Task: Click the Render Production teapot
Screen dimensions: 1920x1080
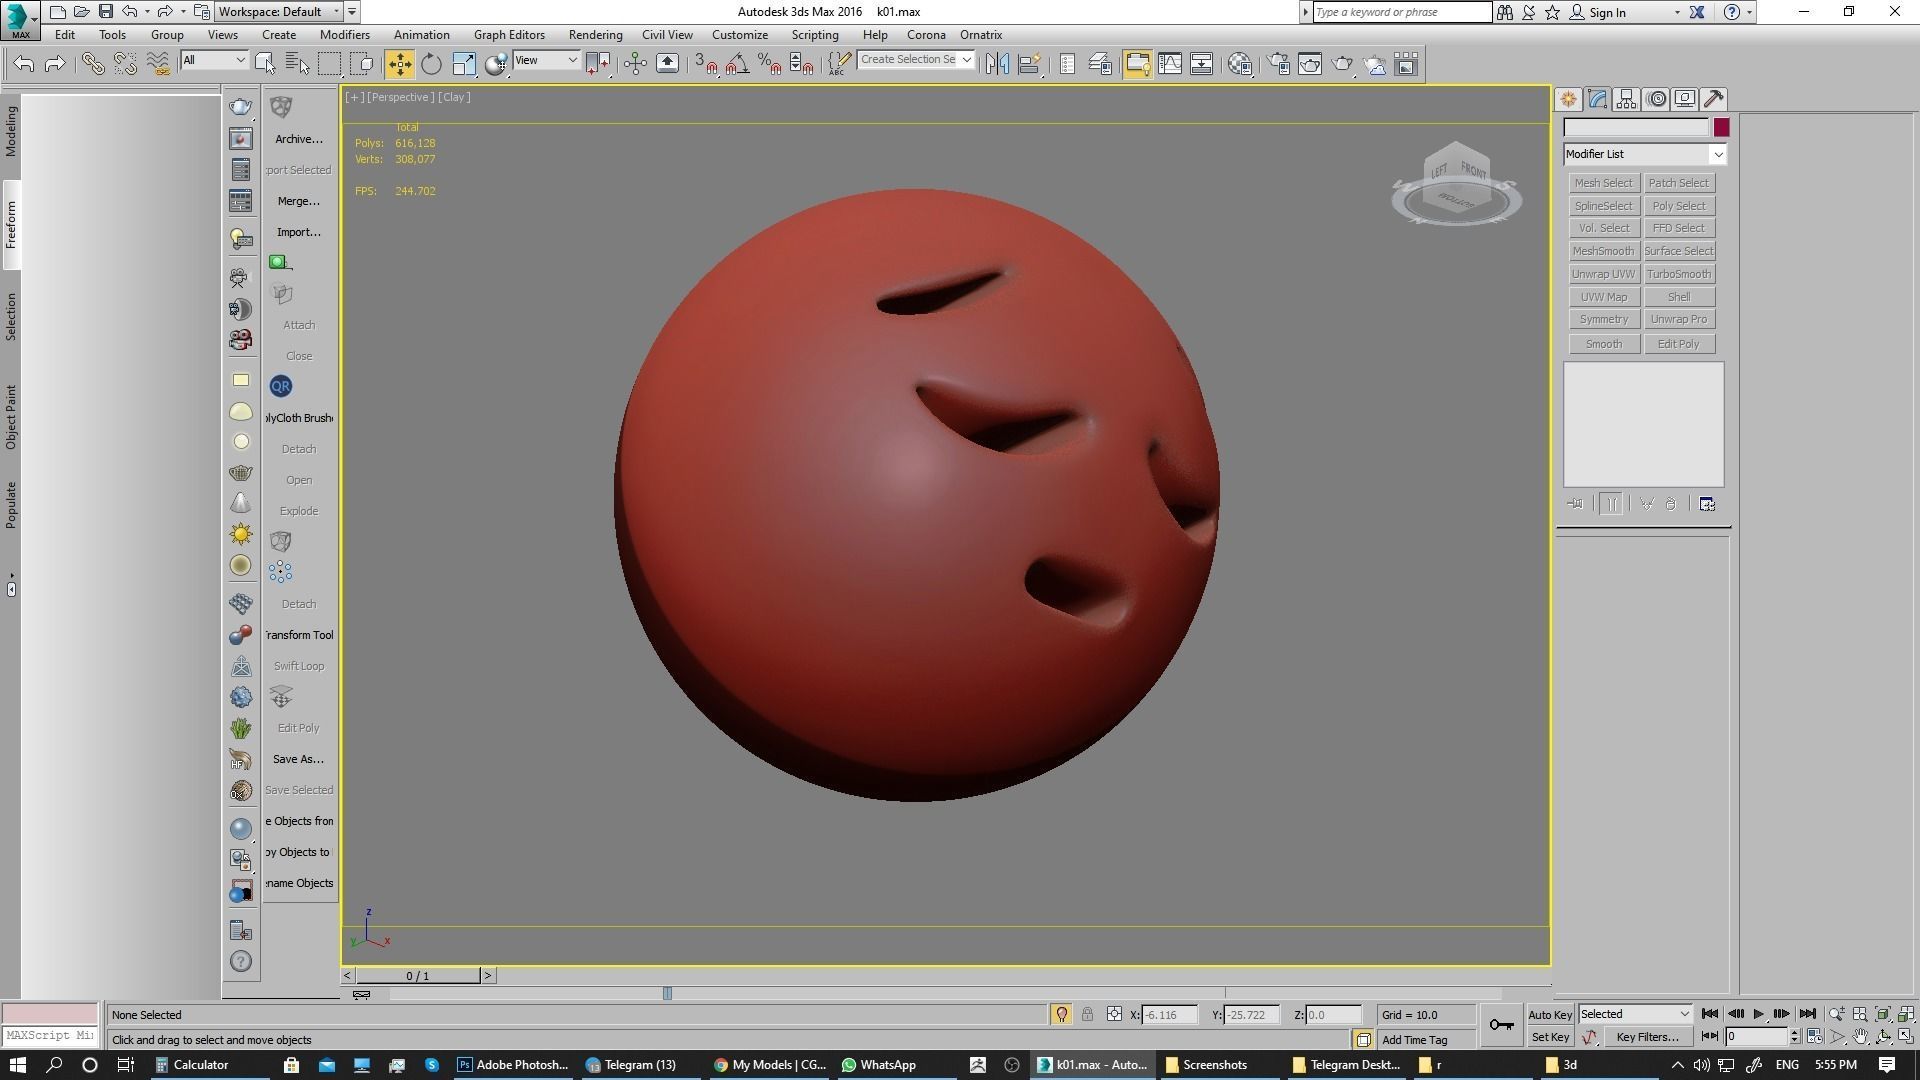Action: 1342,64
